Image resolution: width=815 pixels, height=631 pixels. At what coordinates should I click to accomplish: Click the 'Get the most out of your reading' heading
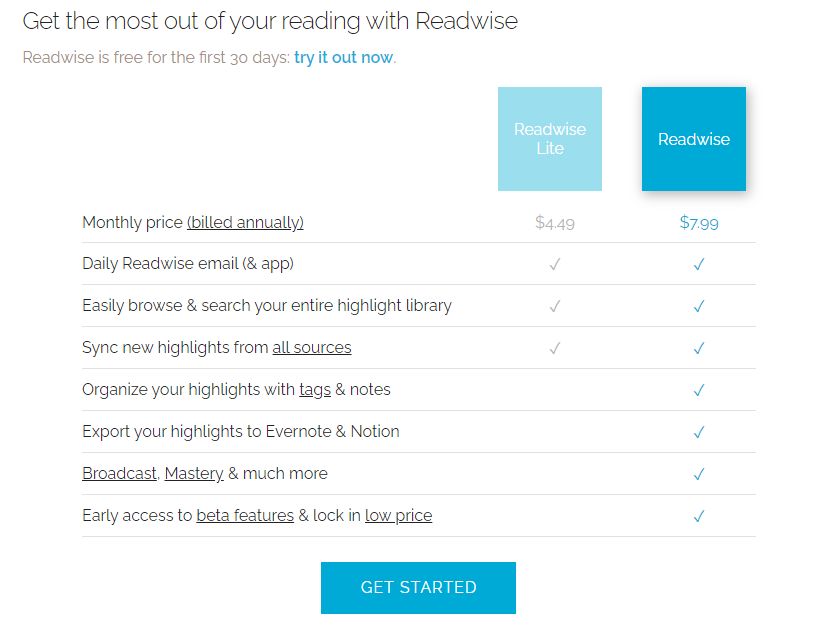(270, 22)
